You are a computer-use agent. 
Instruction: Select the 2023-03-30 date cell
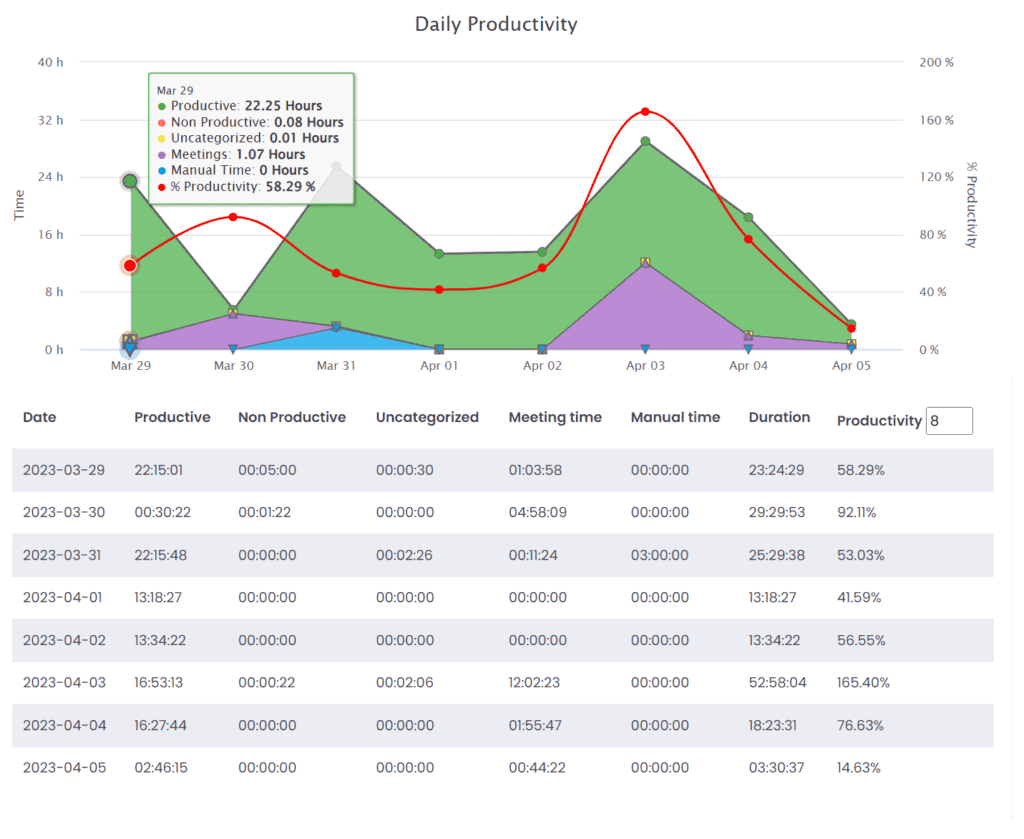tap(64, 513)
